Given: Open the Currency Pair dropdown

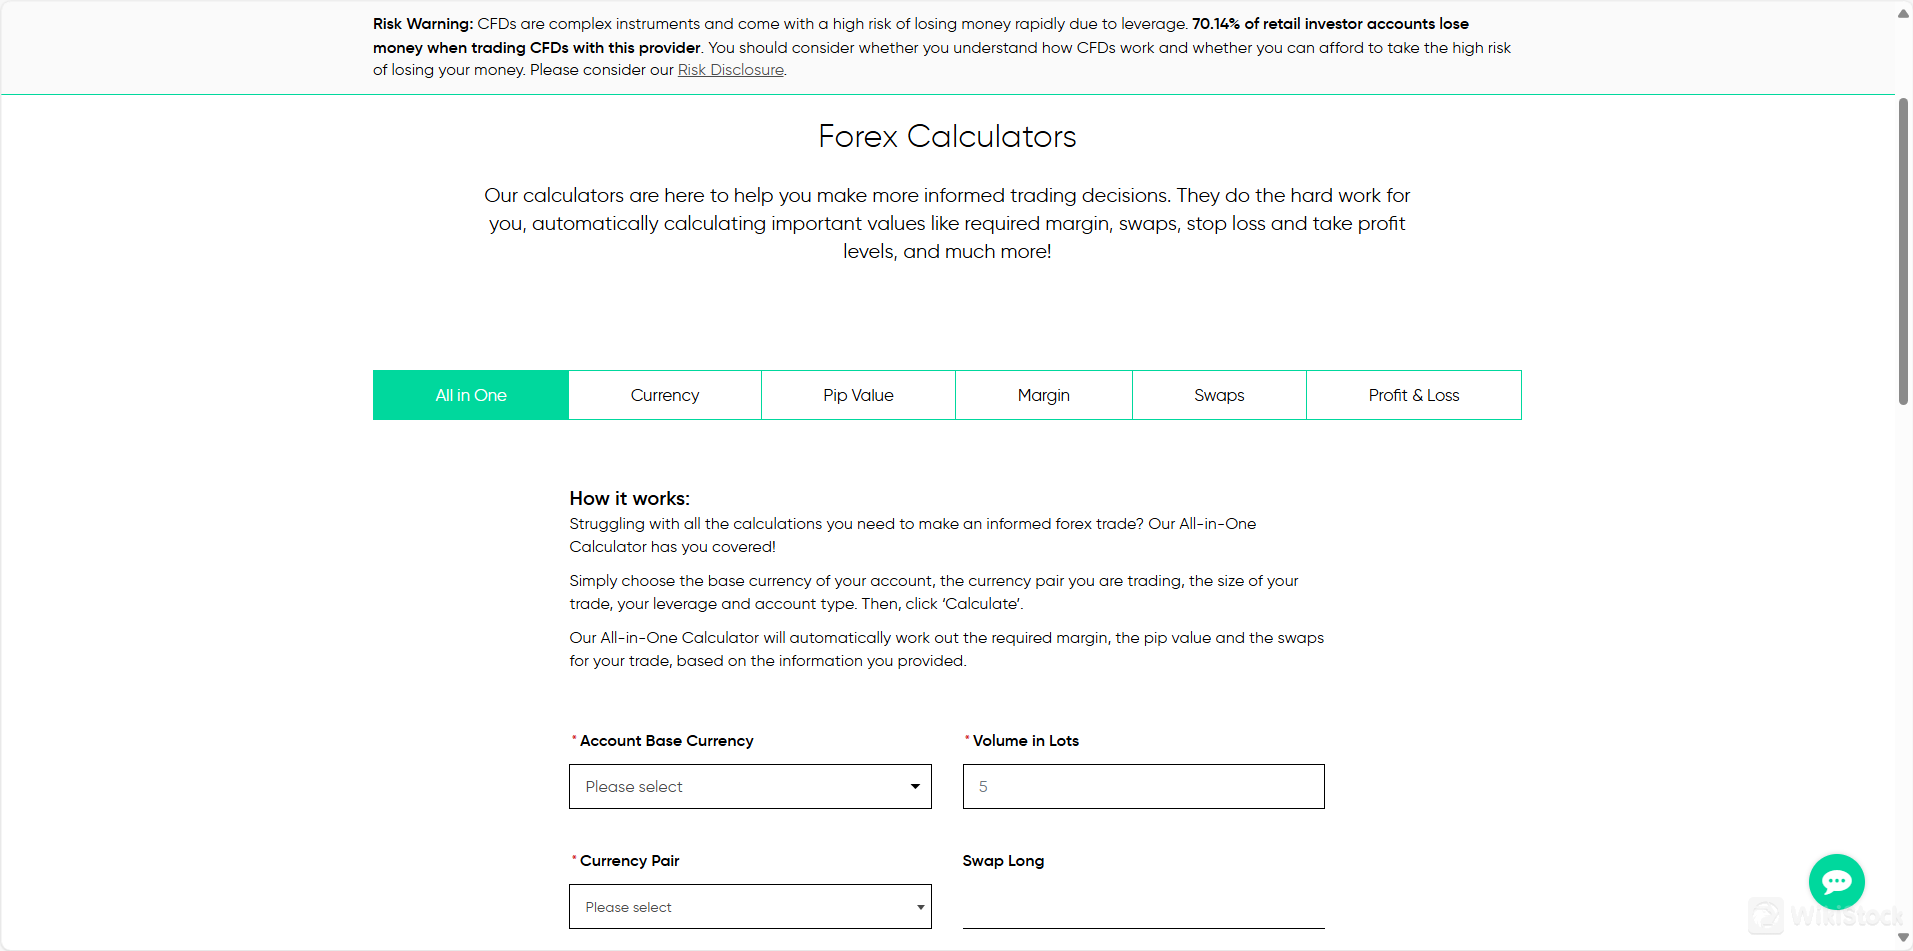Looking at the screenshot, I should click(750, 907).
